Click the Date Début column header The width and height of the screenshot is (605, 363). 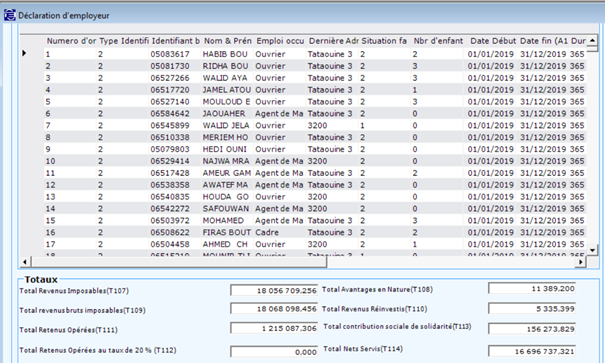(x=493, y=41)
